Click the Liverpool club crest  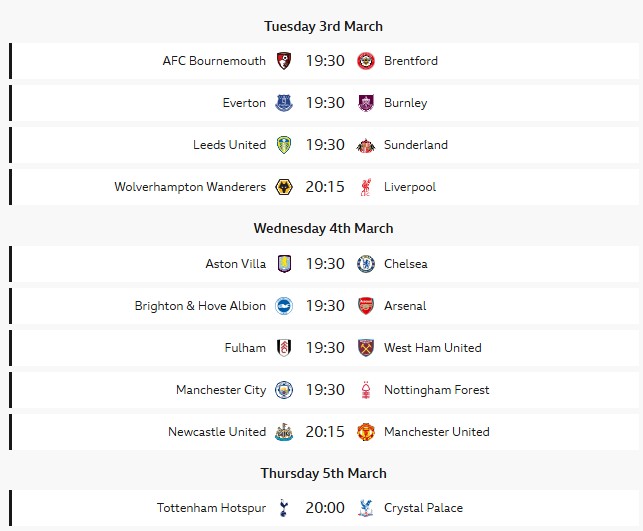point(366,187)
